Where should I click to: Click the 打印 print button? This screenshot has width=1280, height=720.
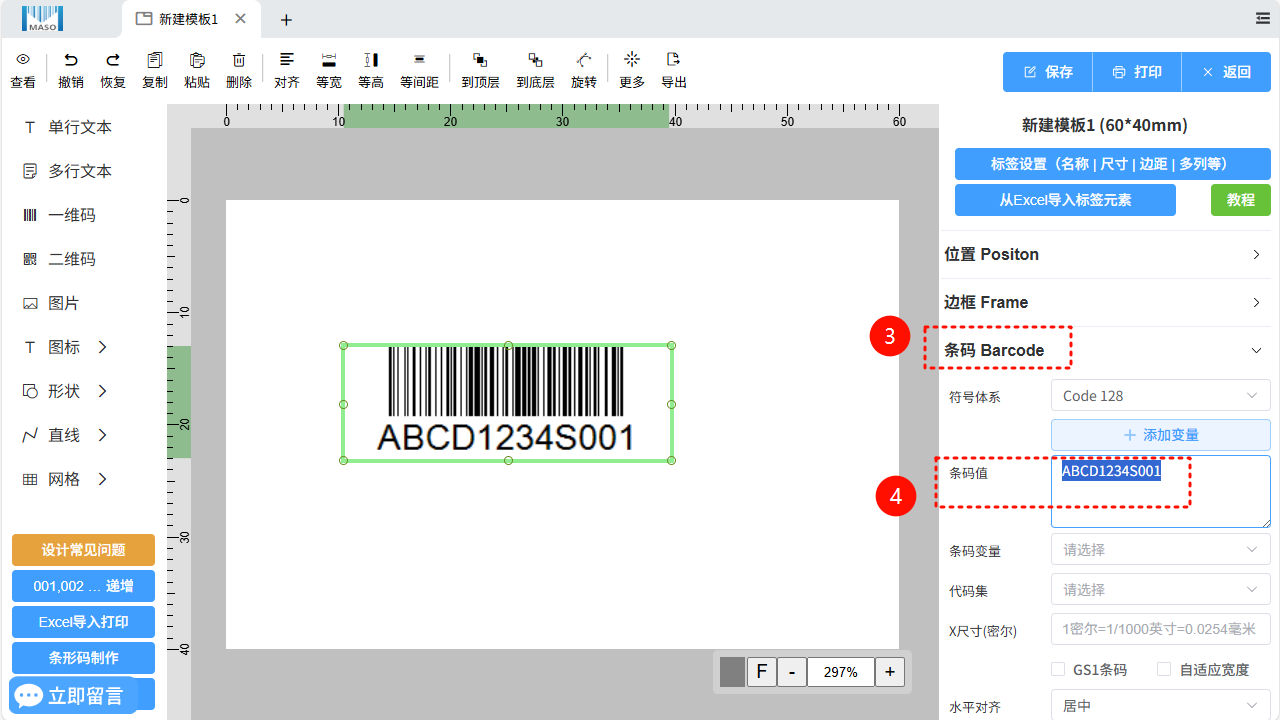click(x=1137, y=72)
